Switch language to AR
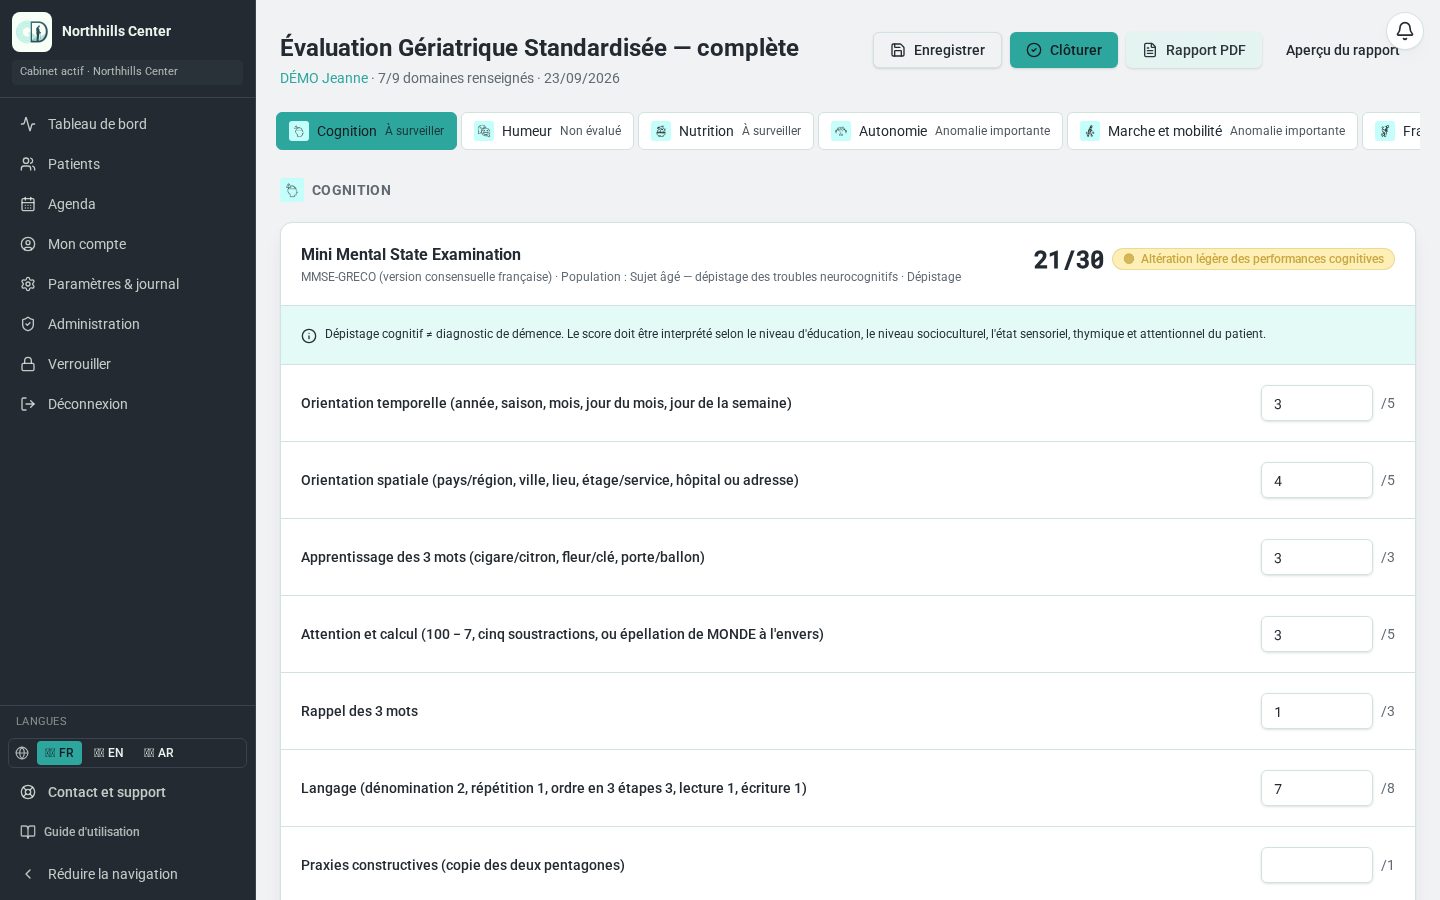The height and width of the screenshot is (900, 1440). coord(159,753)
